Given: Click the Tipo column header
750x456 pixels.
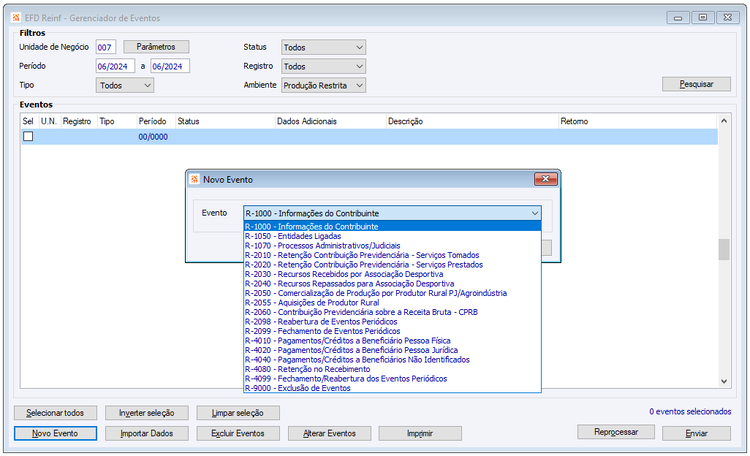Looking at the screenshot, I should 116,122.
